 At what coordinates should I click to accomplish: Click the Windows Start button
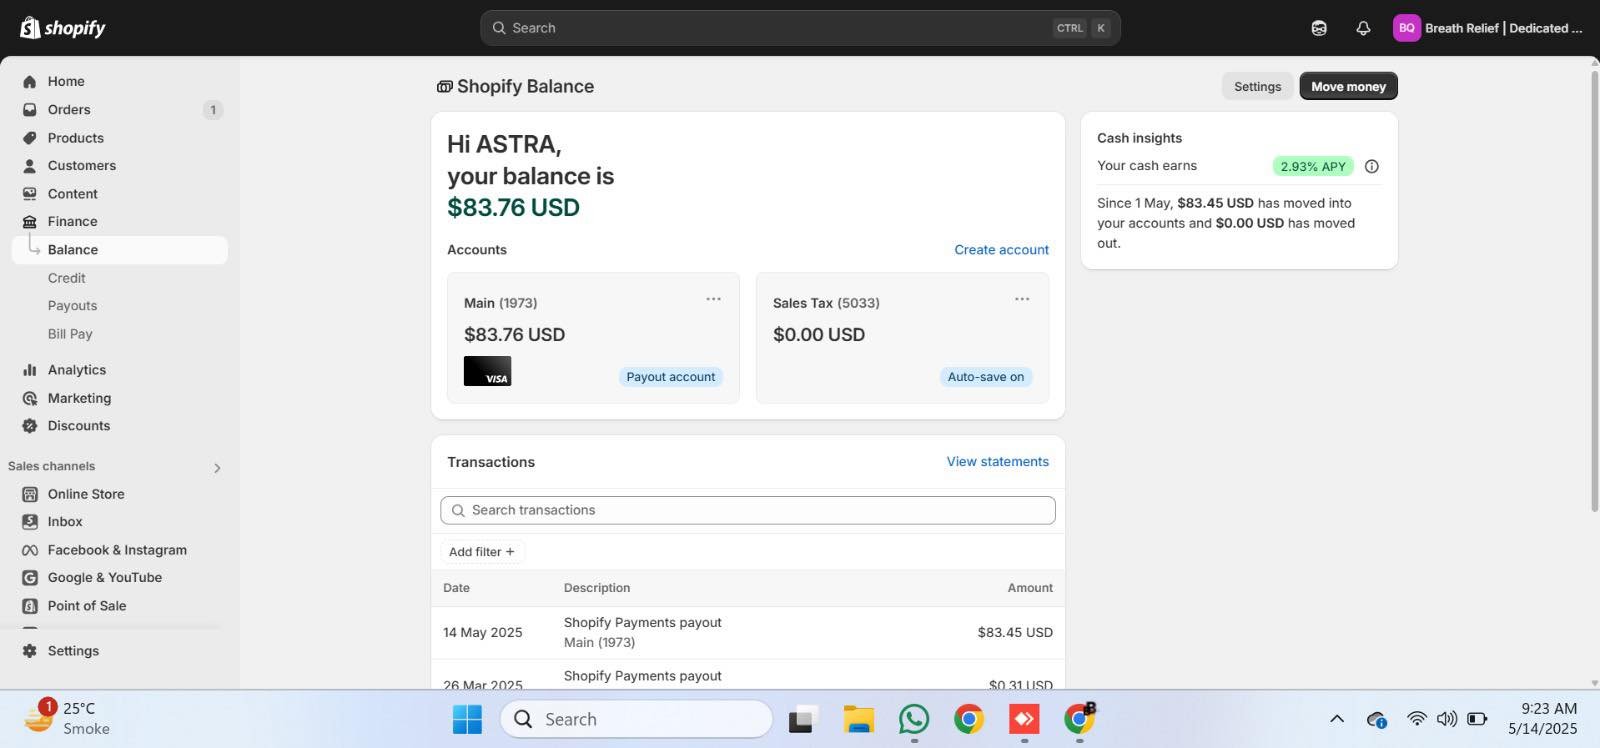pyautogui.click(x=467, y=719)
